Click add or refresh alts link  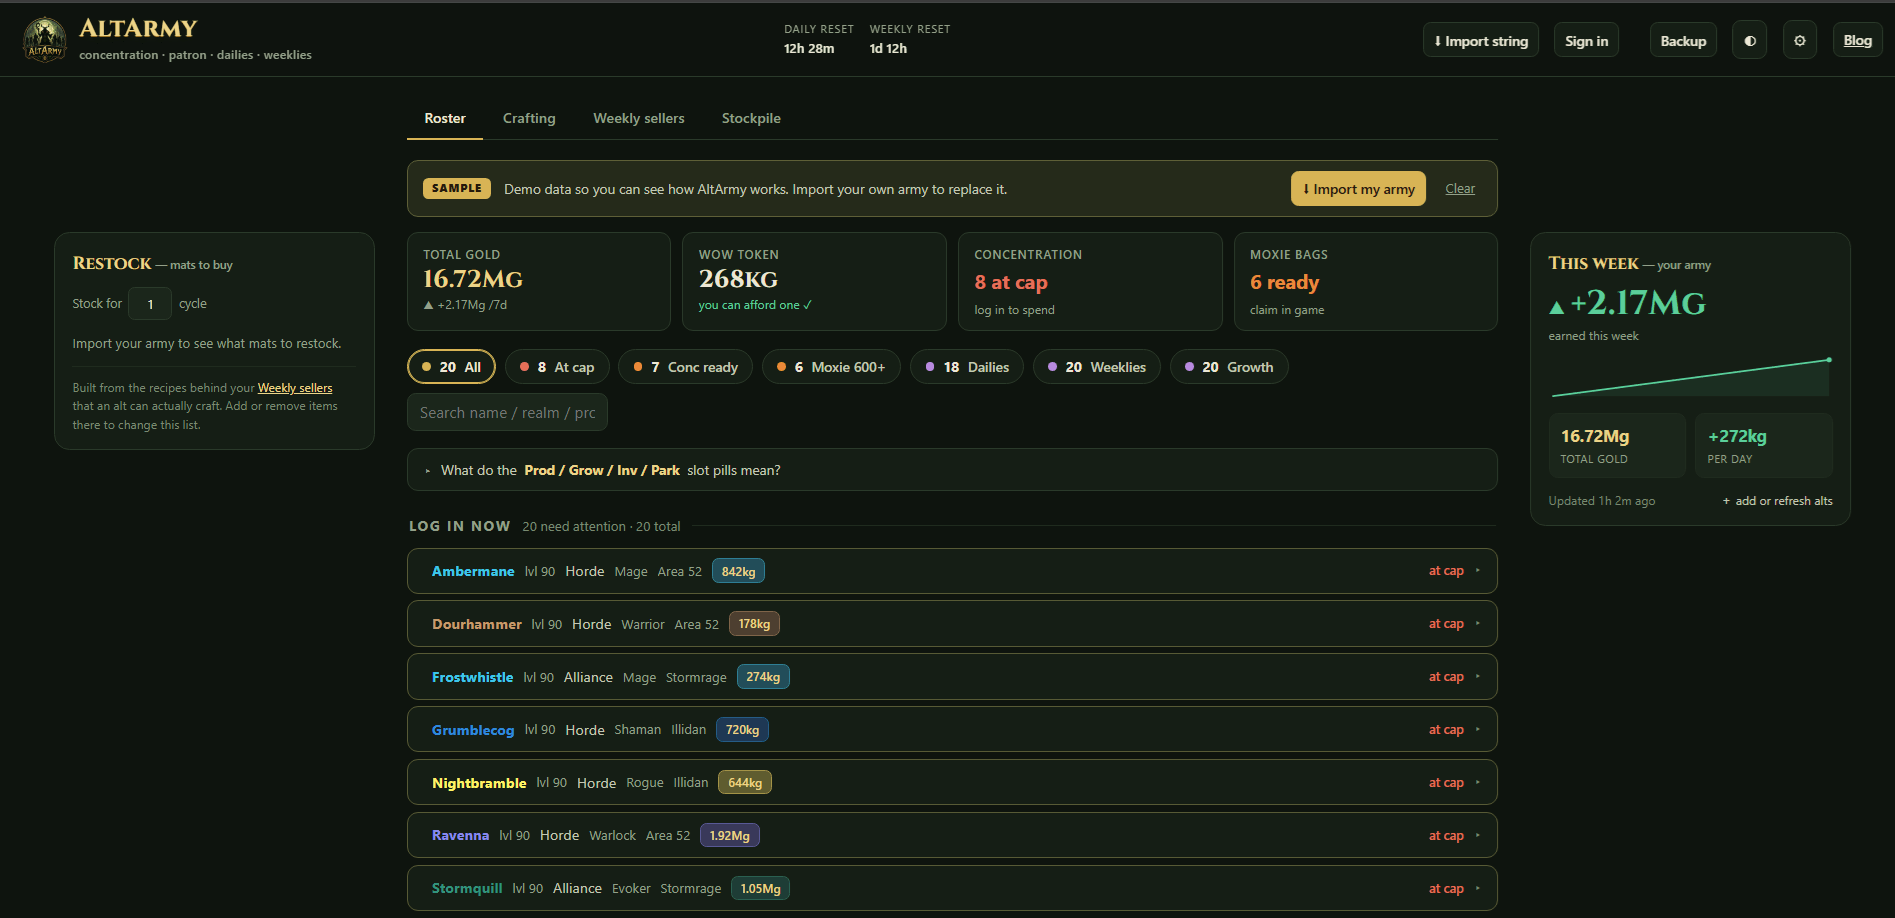tap(1777, 501)
